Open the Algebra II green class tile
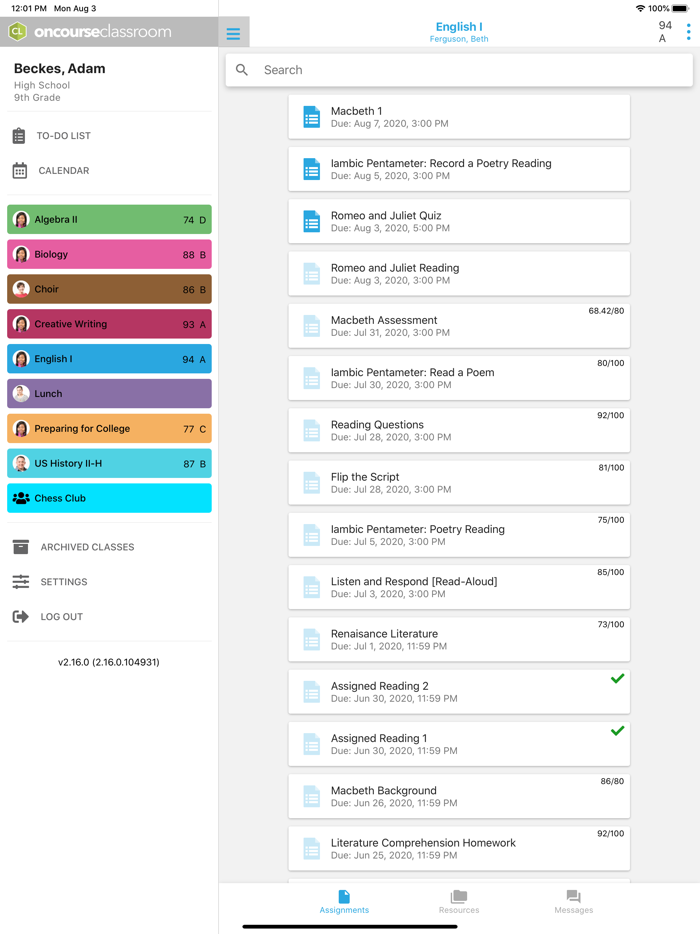Screen dimensions: 700x934 click(109, 220)
